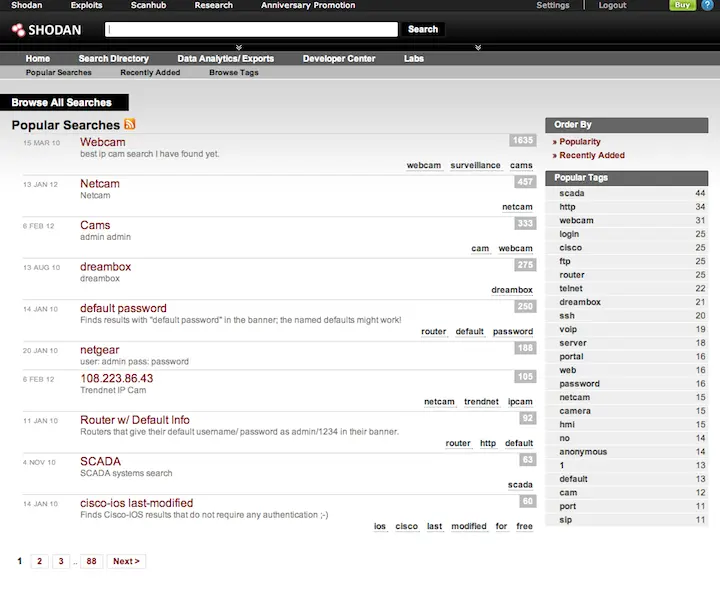Click the surveillance tag under Webcam
Viewport: 720px width, 608px height.
(x=475, y=165)
